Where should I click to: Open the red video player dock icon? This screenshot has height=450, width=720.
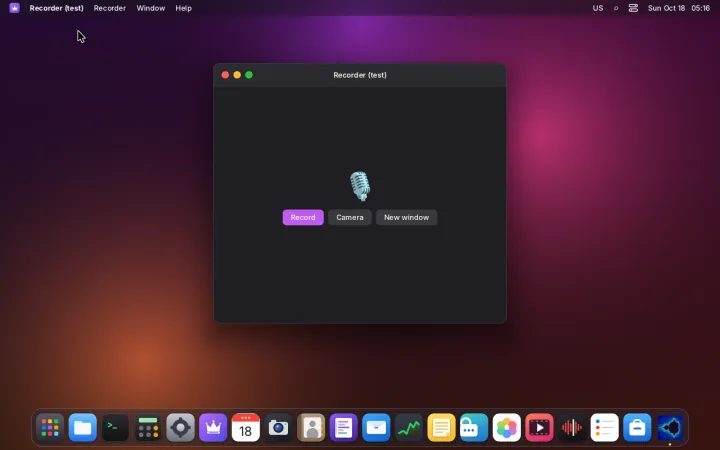(539, 428)
